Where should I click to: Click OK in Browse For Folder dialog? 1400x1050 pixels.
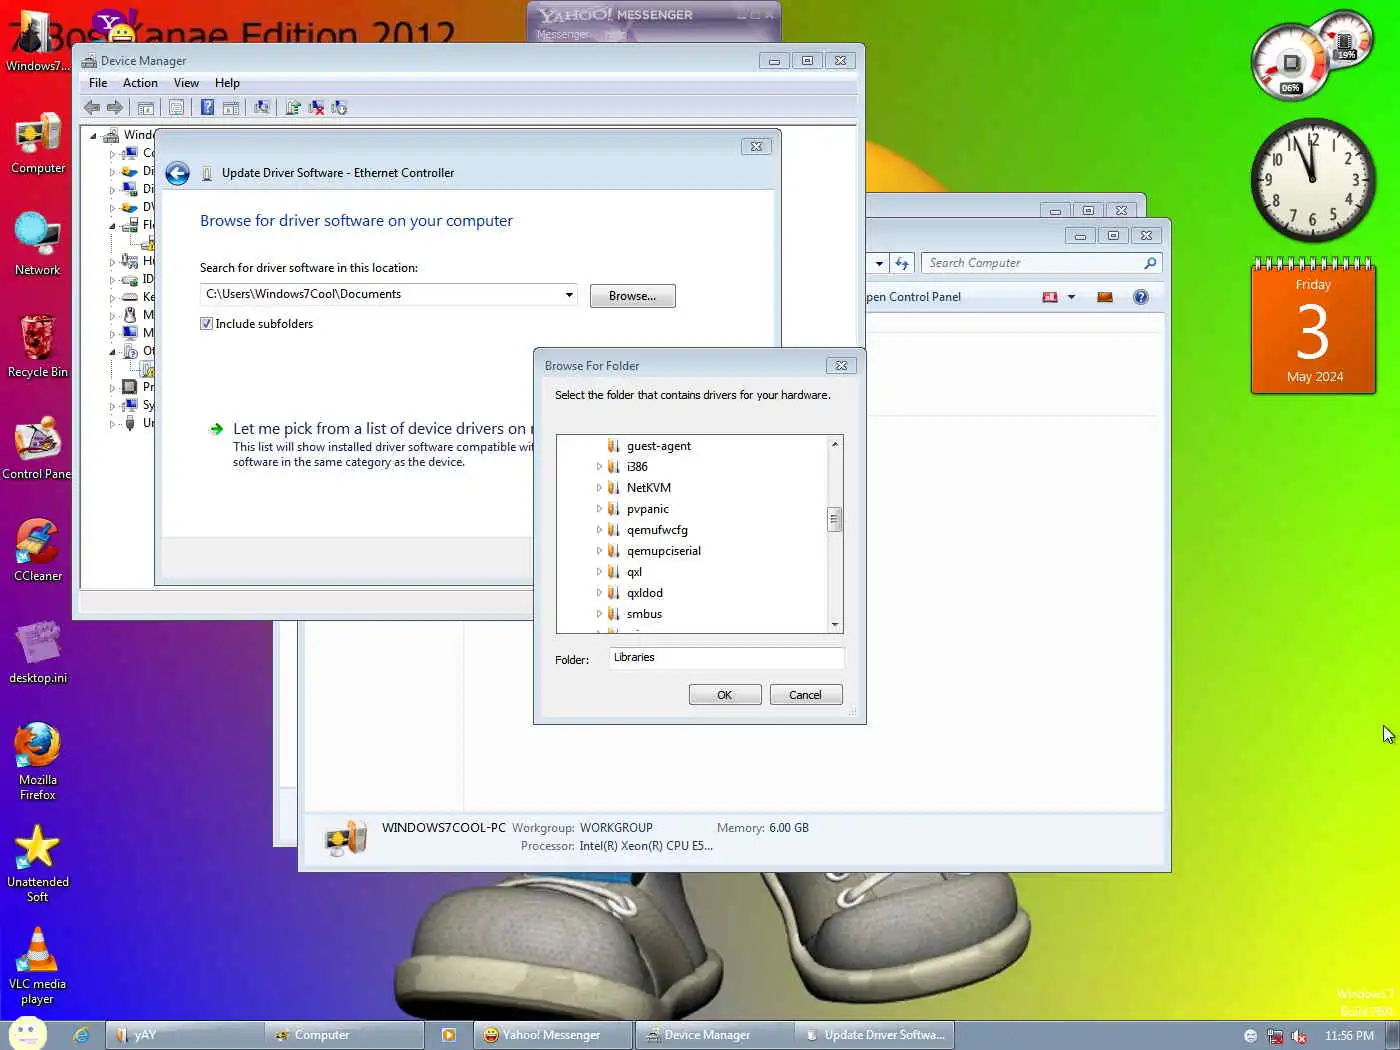[x=725, y=695]
